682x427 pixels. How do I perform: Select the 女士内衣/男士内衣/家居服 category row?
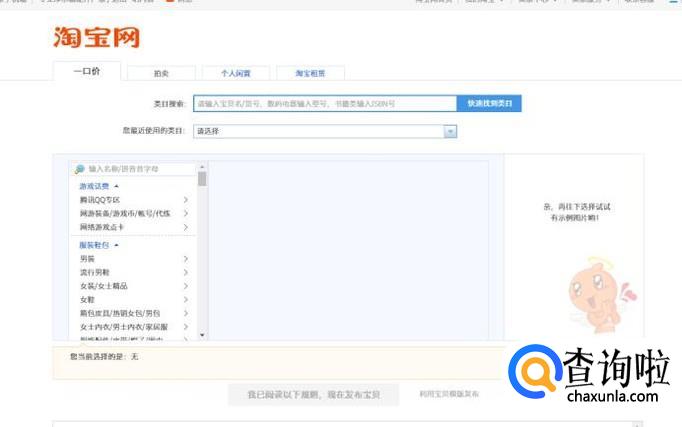point(134,327)
